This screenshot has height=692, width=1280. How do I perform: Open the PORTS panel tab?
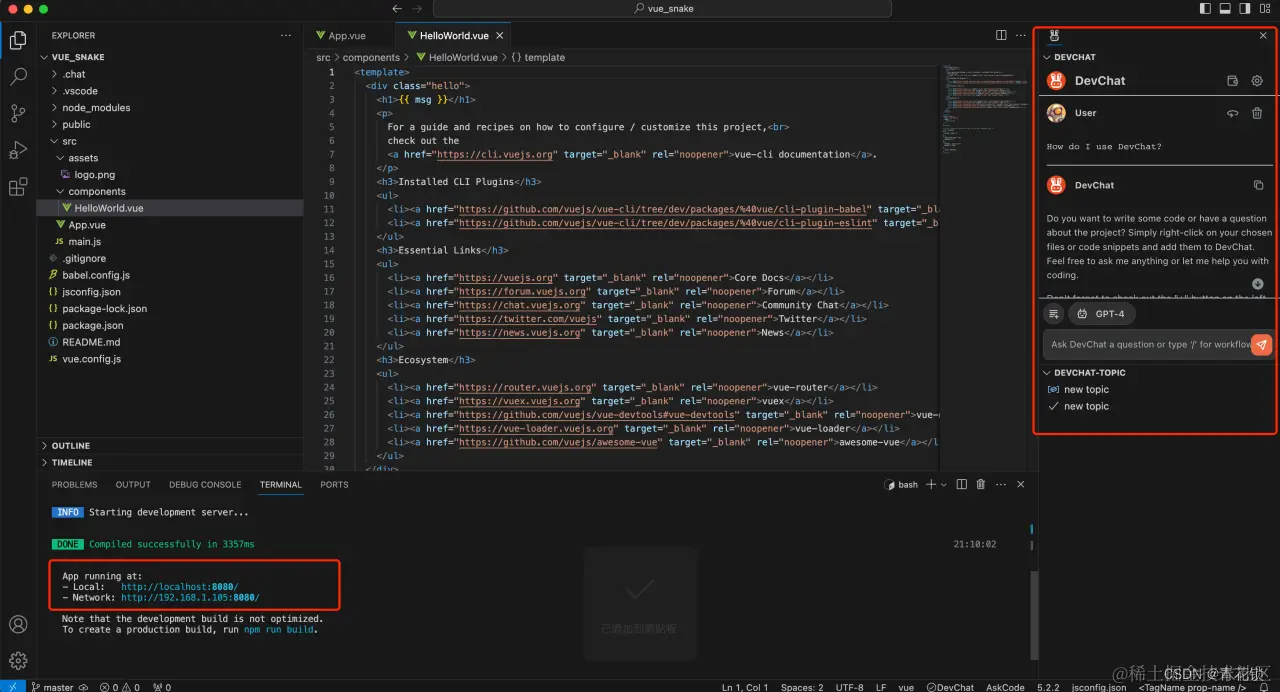(334, 484)
